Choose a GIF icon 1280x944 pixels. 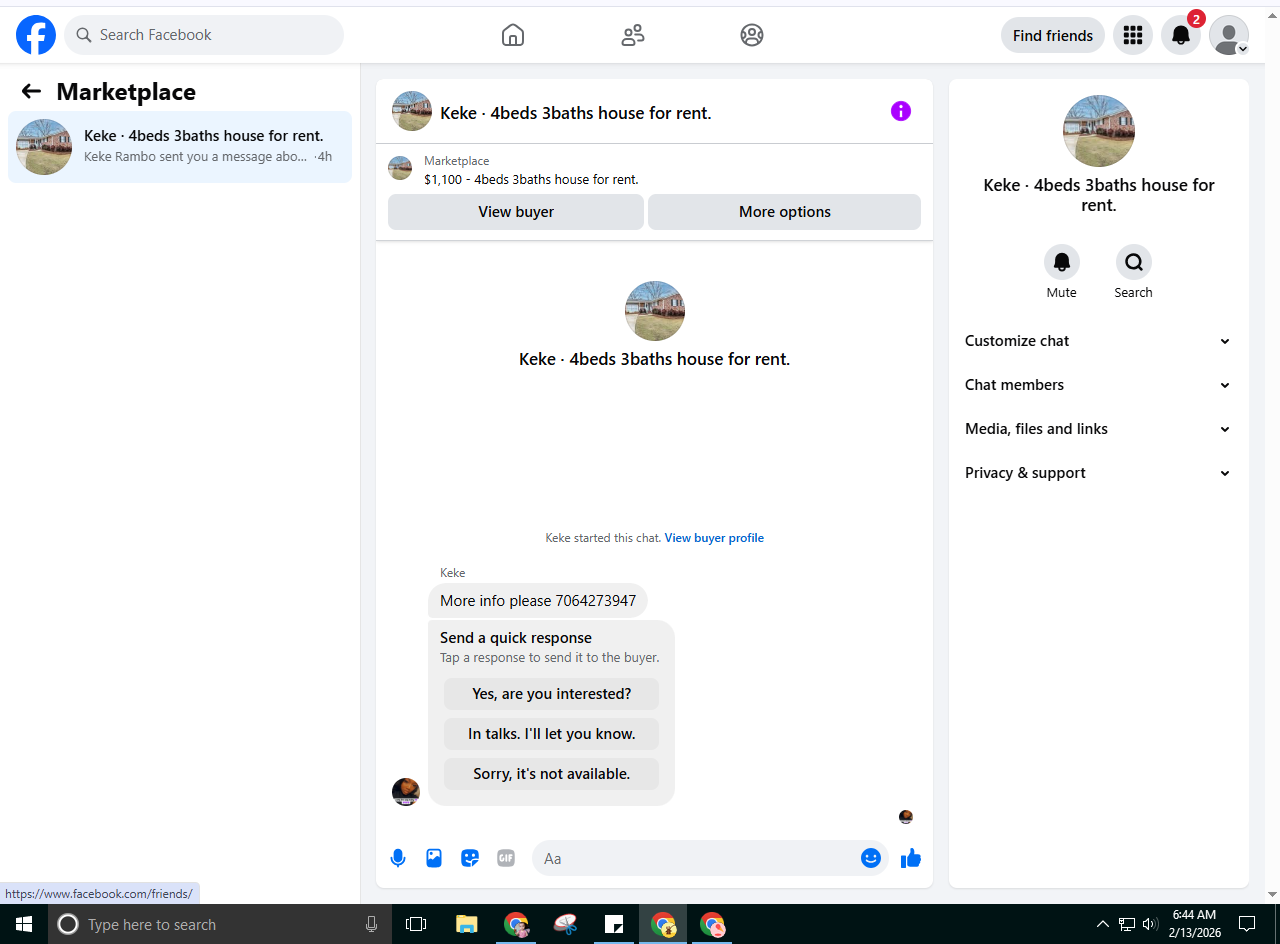tap(506, 858)
